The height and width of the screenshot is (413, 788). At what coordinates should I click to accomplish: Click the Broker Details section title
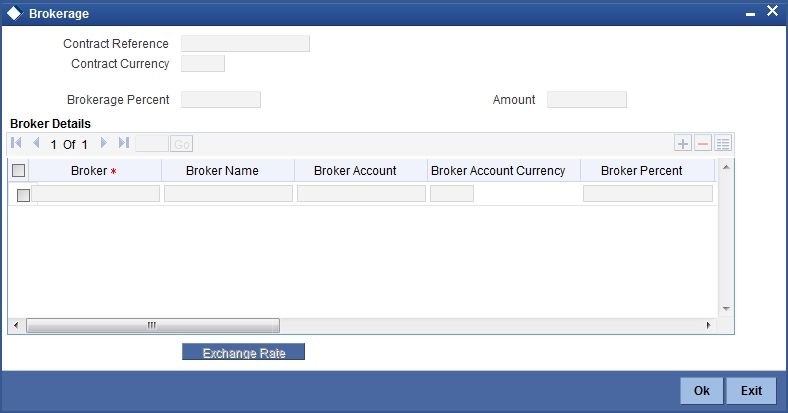(50, 124)
